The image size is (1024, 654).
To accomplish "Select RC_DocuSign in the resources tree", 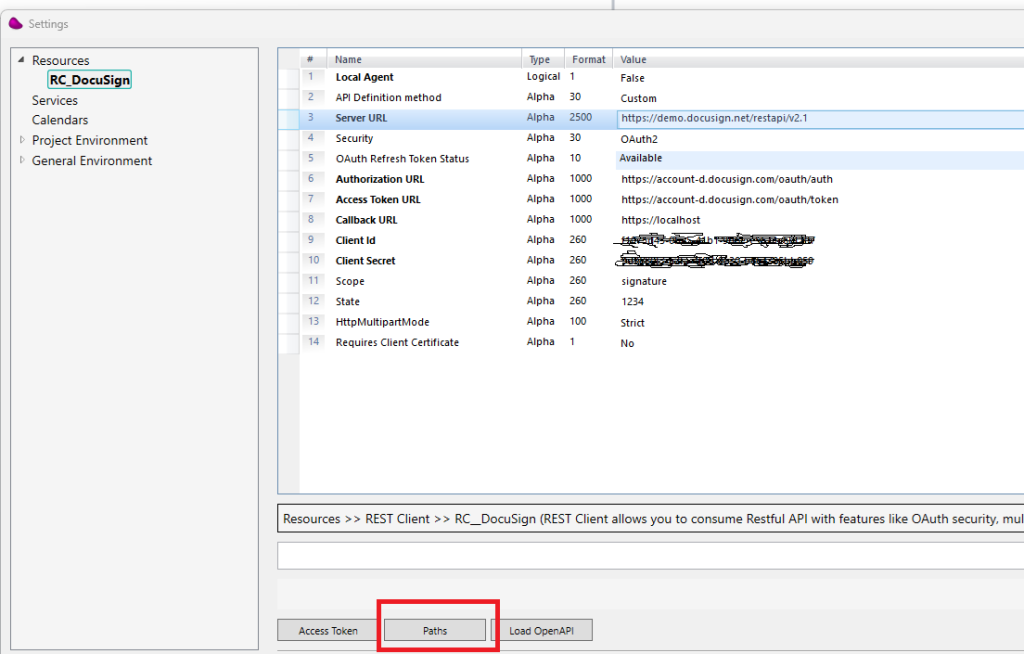I will coord(89,80).
